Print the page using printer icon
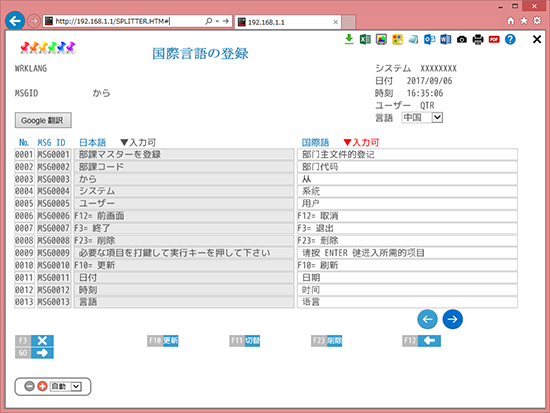The height and width of the screenshot is (413, 550). point(478,39)
